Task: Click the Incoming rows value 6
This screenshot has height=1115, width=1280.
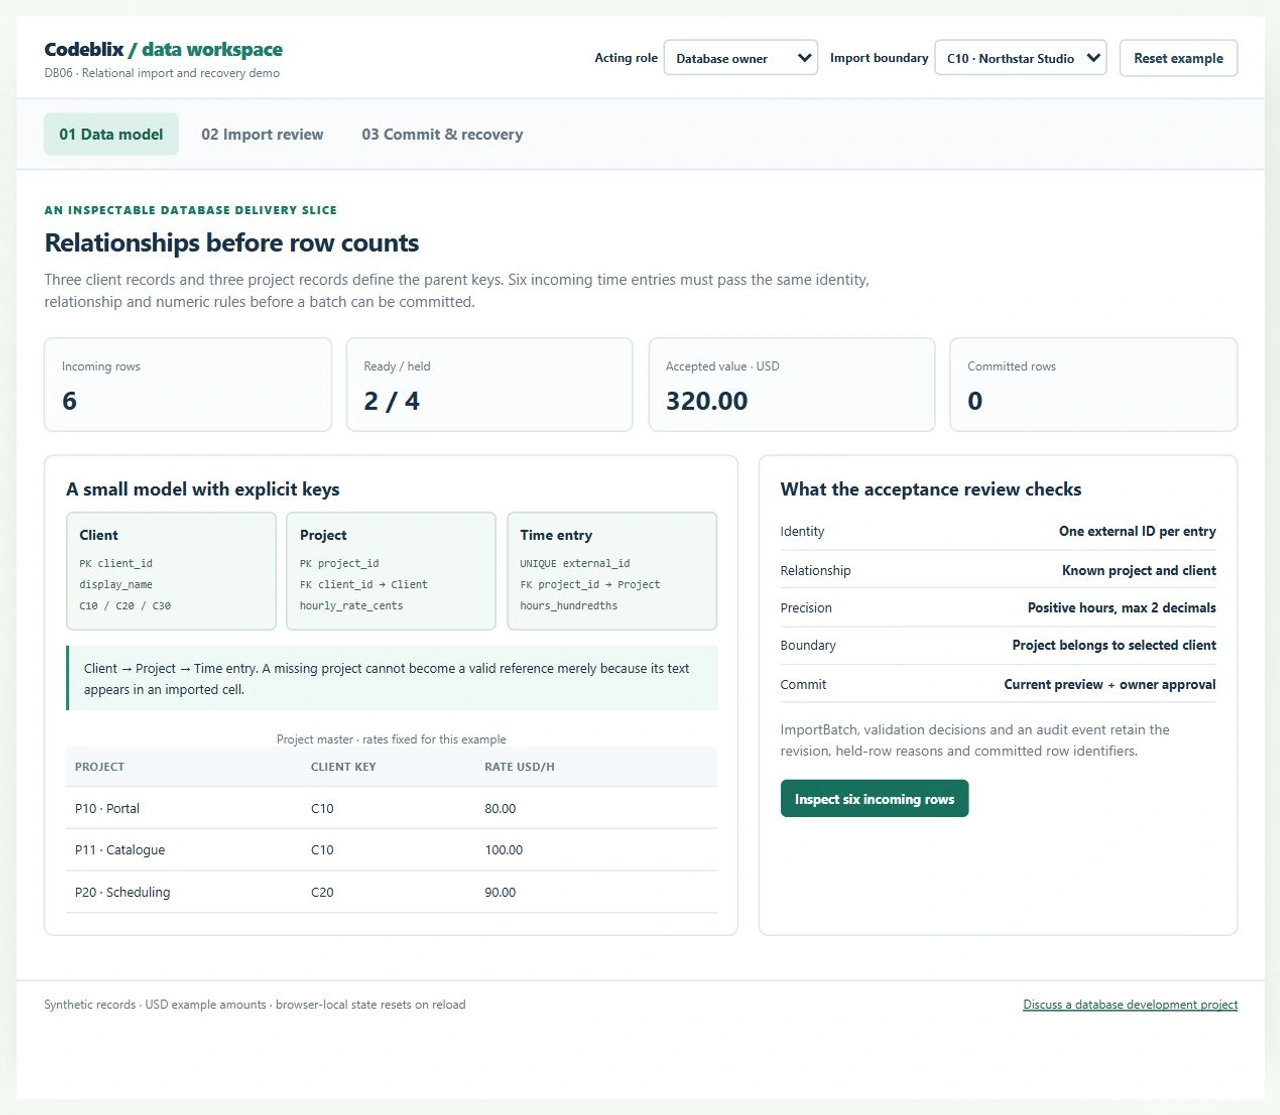Action: pyautogui.click(x=69, y=401)
